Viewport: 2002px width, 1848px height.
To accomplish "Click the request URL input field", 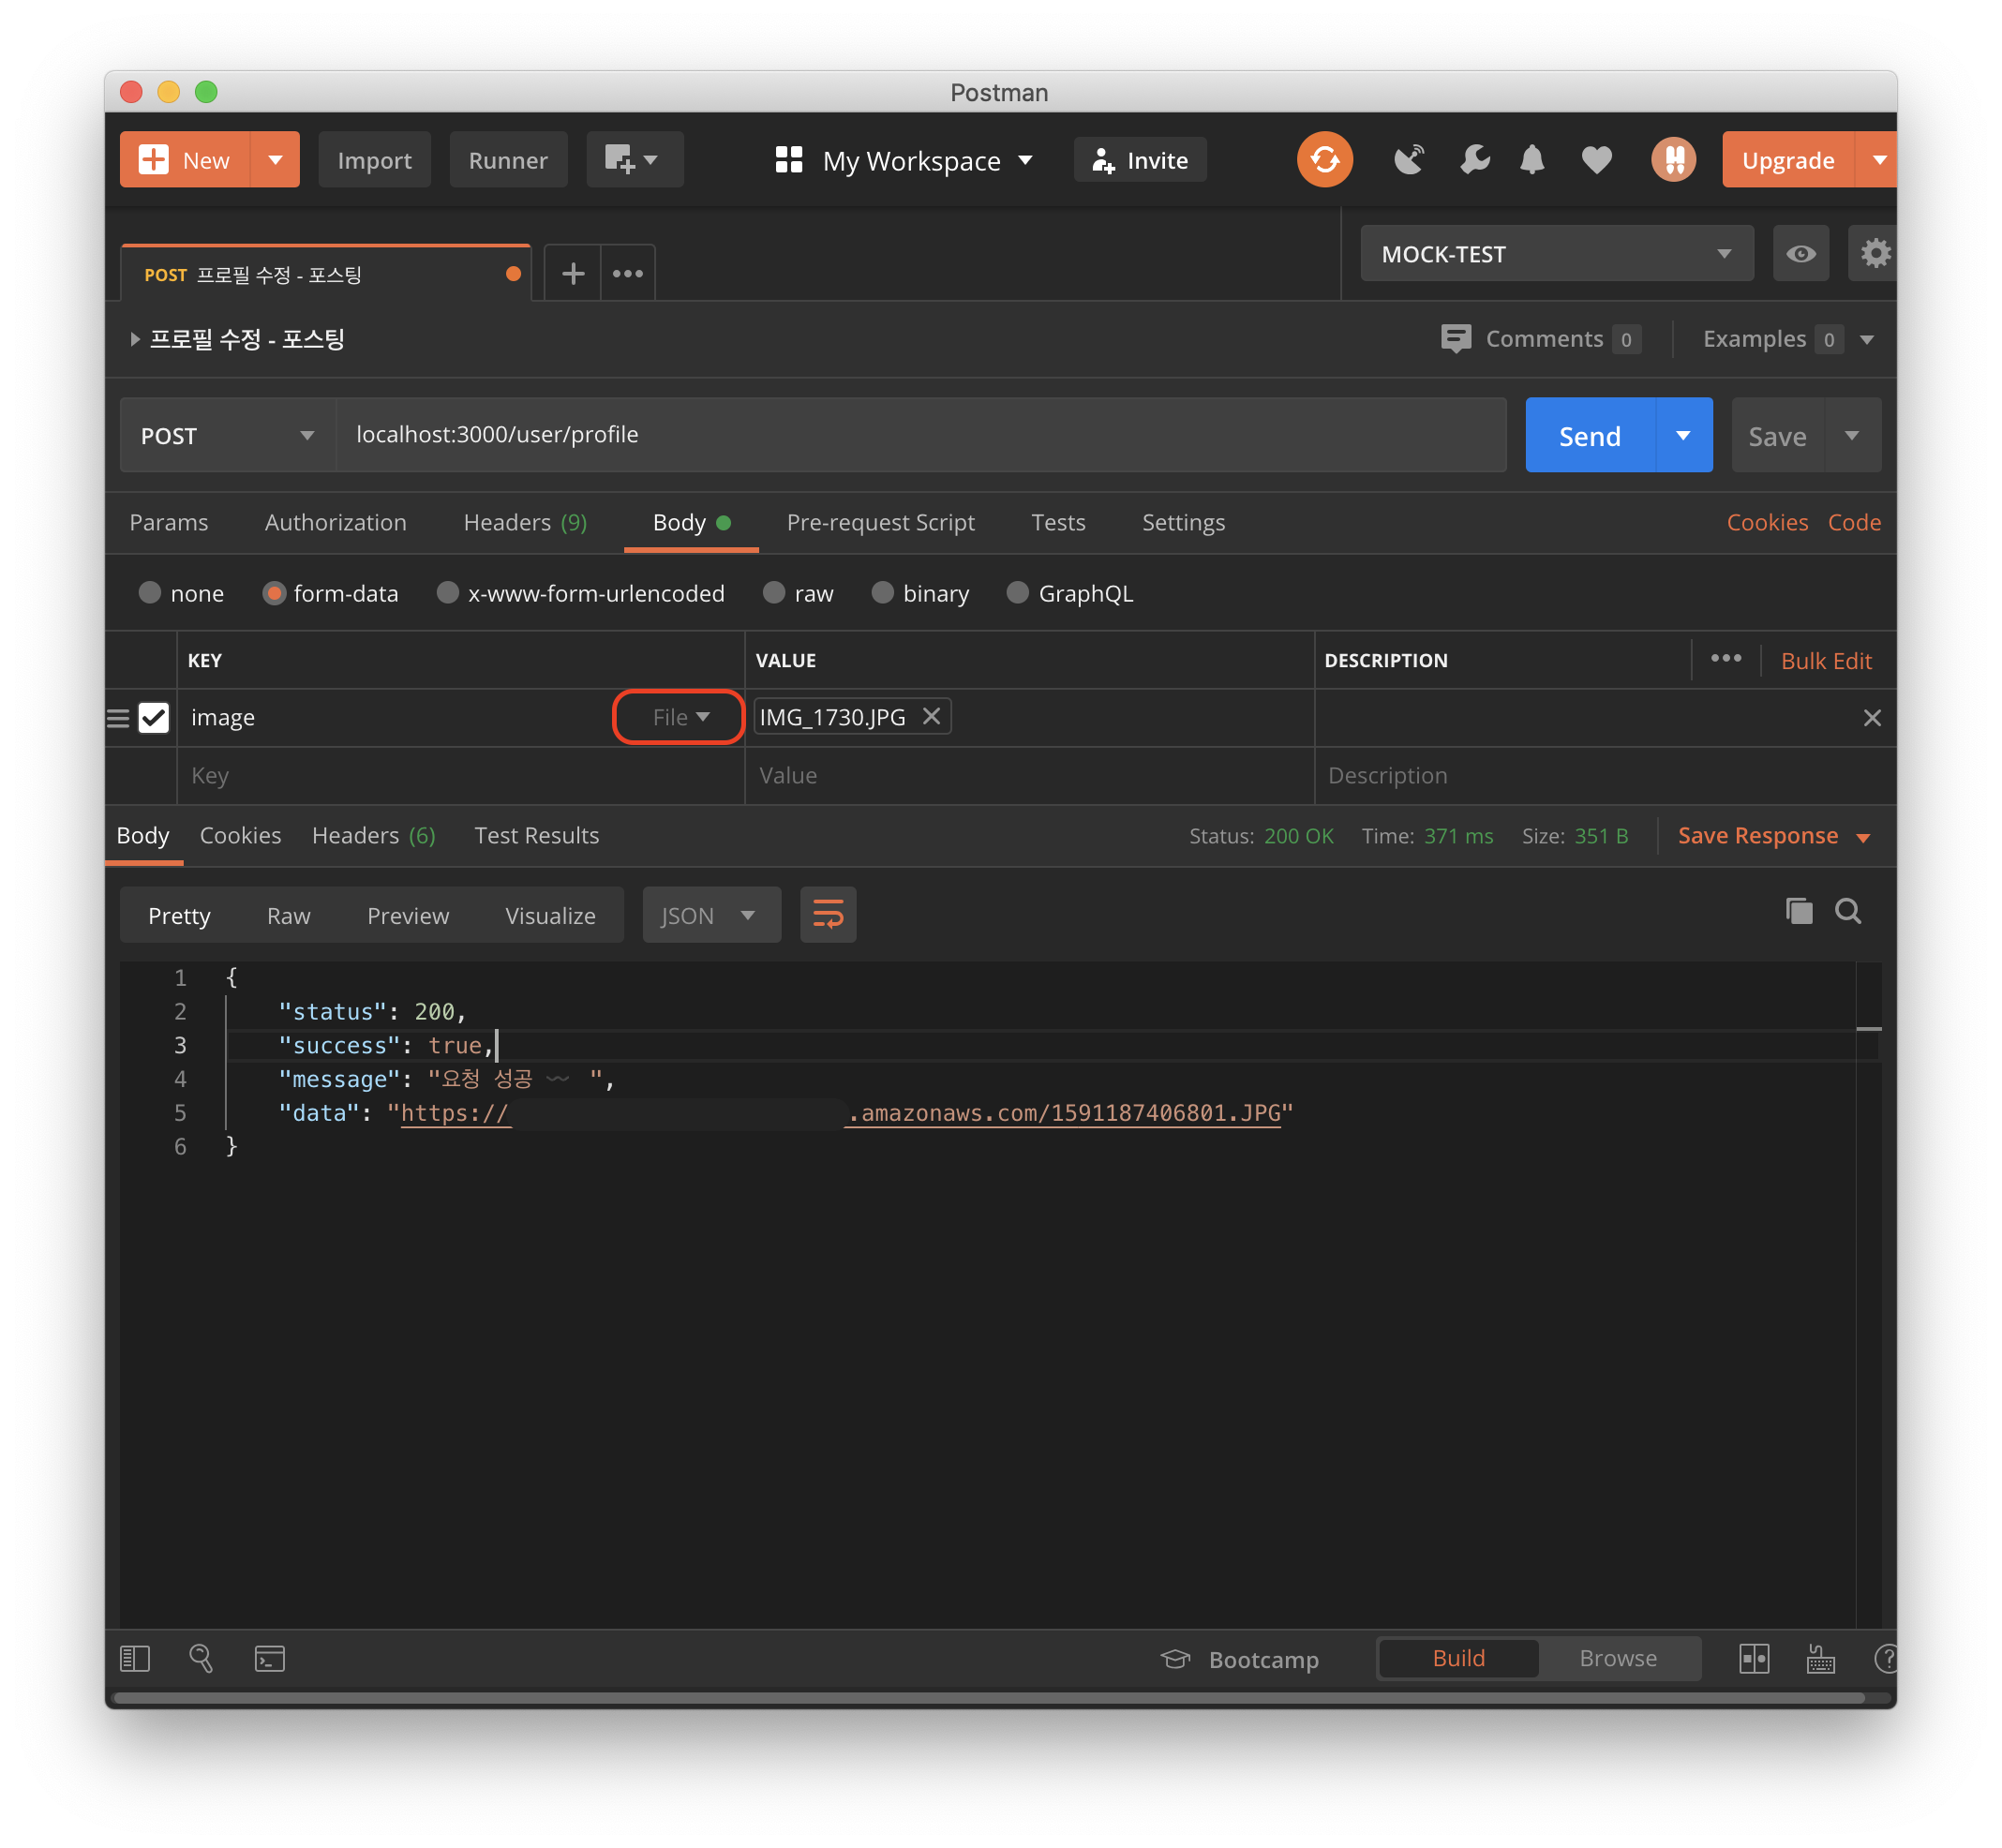I will [x=920, y=435].
